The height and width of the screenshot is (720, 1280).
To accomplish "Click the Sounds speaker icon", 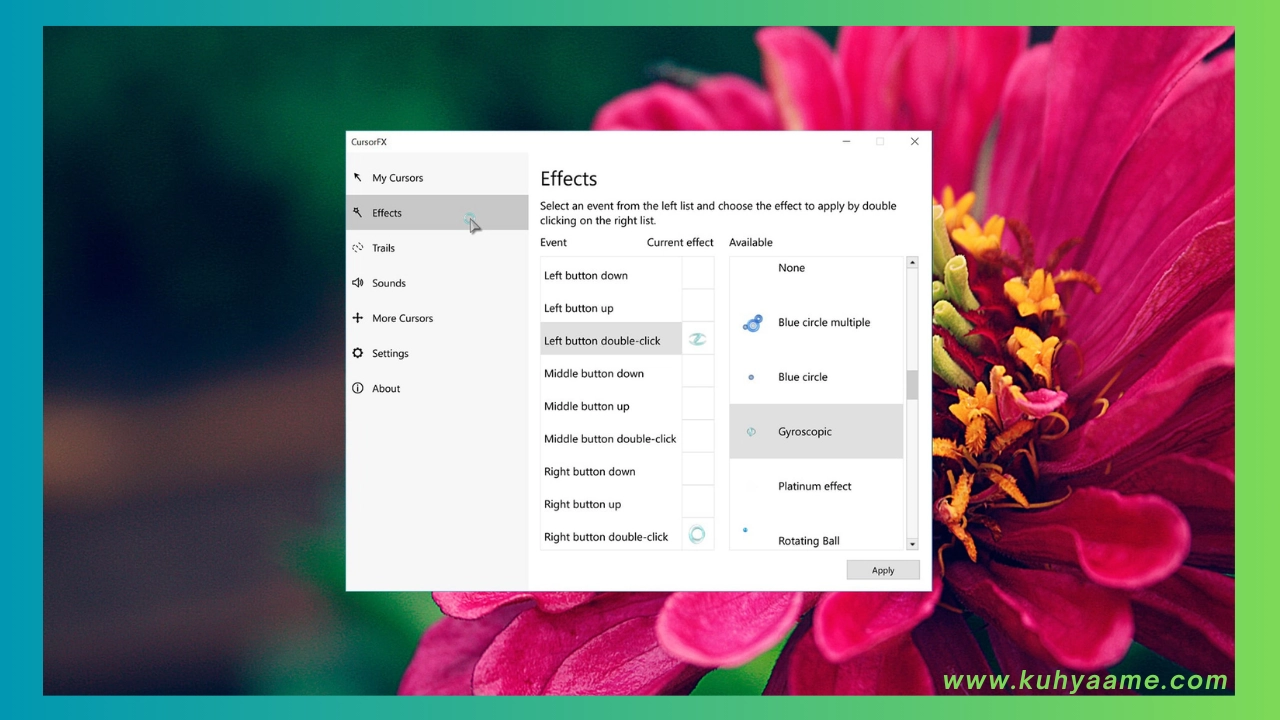I will tap(357, 282).
